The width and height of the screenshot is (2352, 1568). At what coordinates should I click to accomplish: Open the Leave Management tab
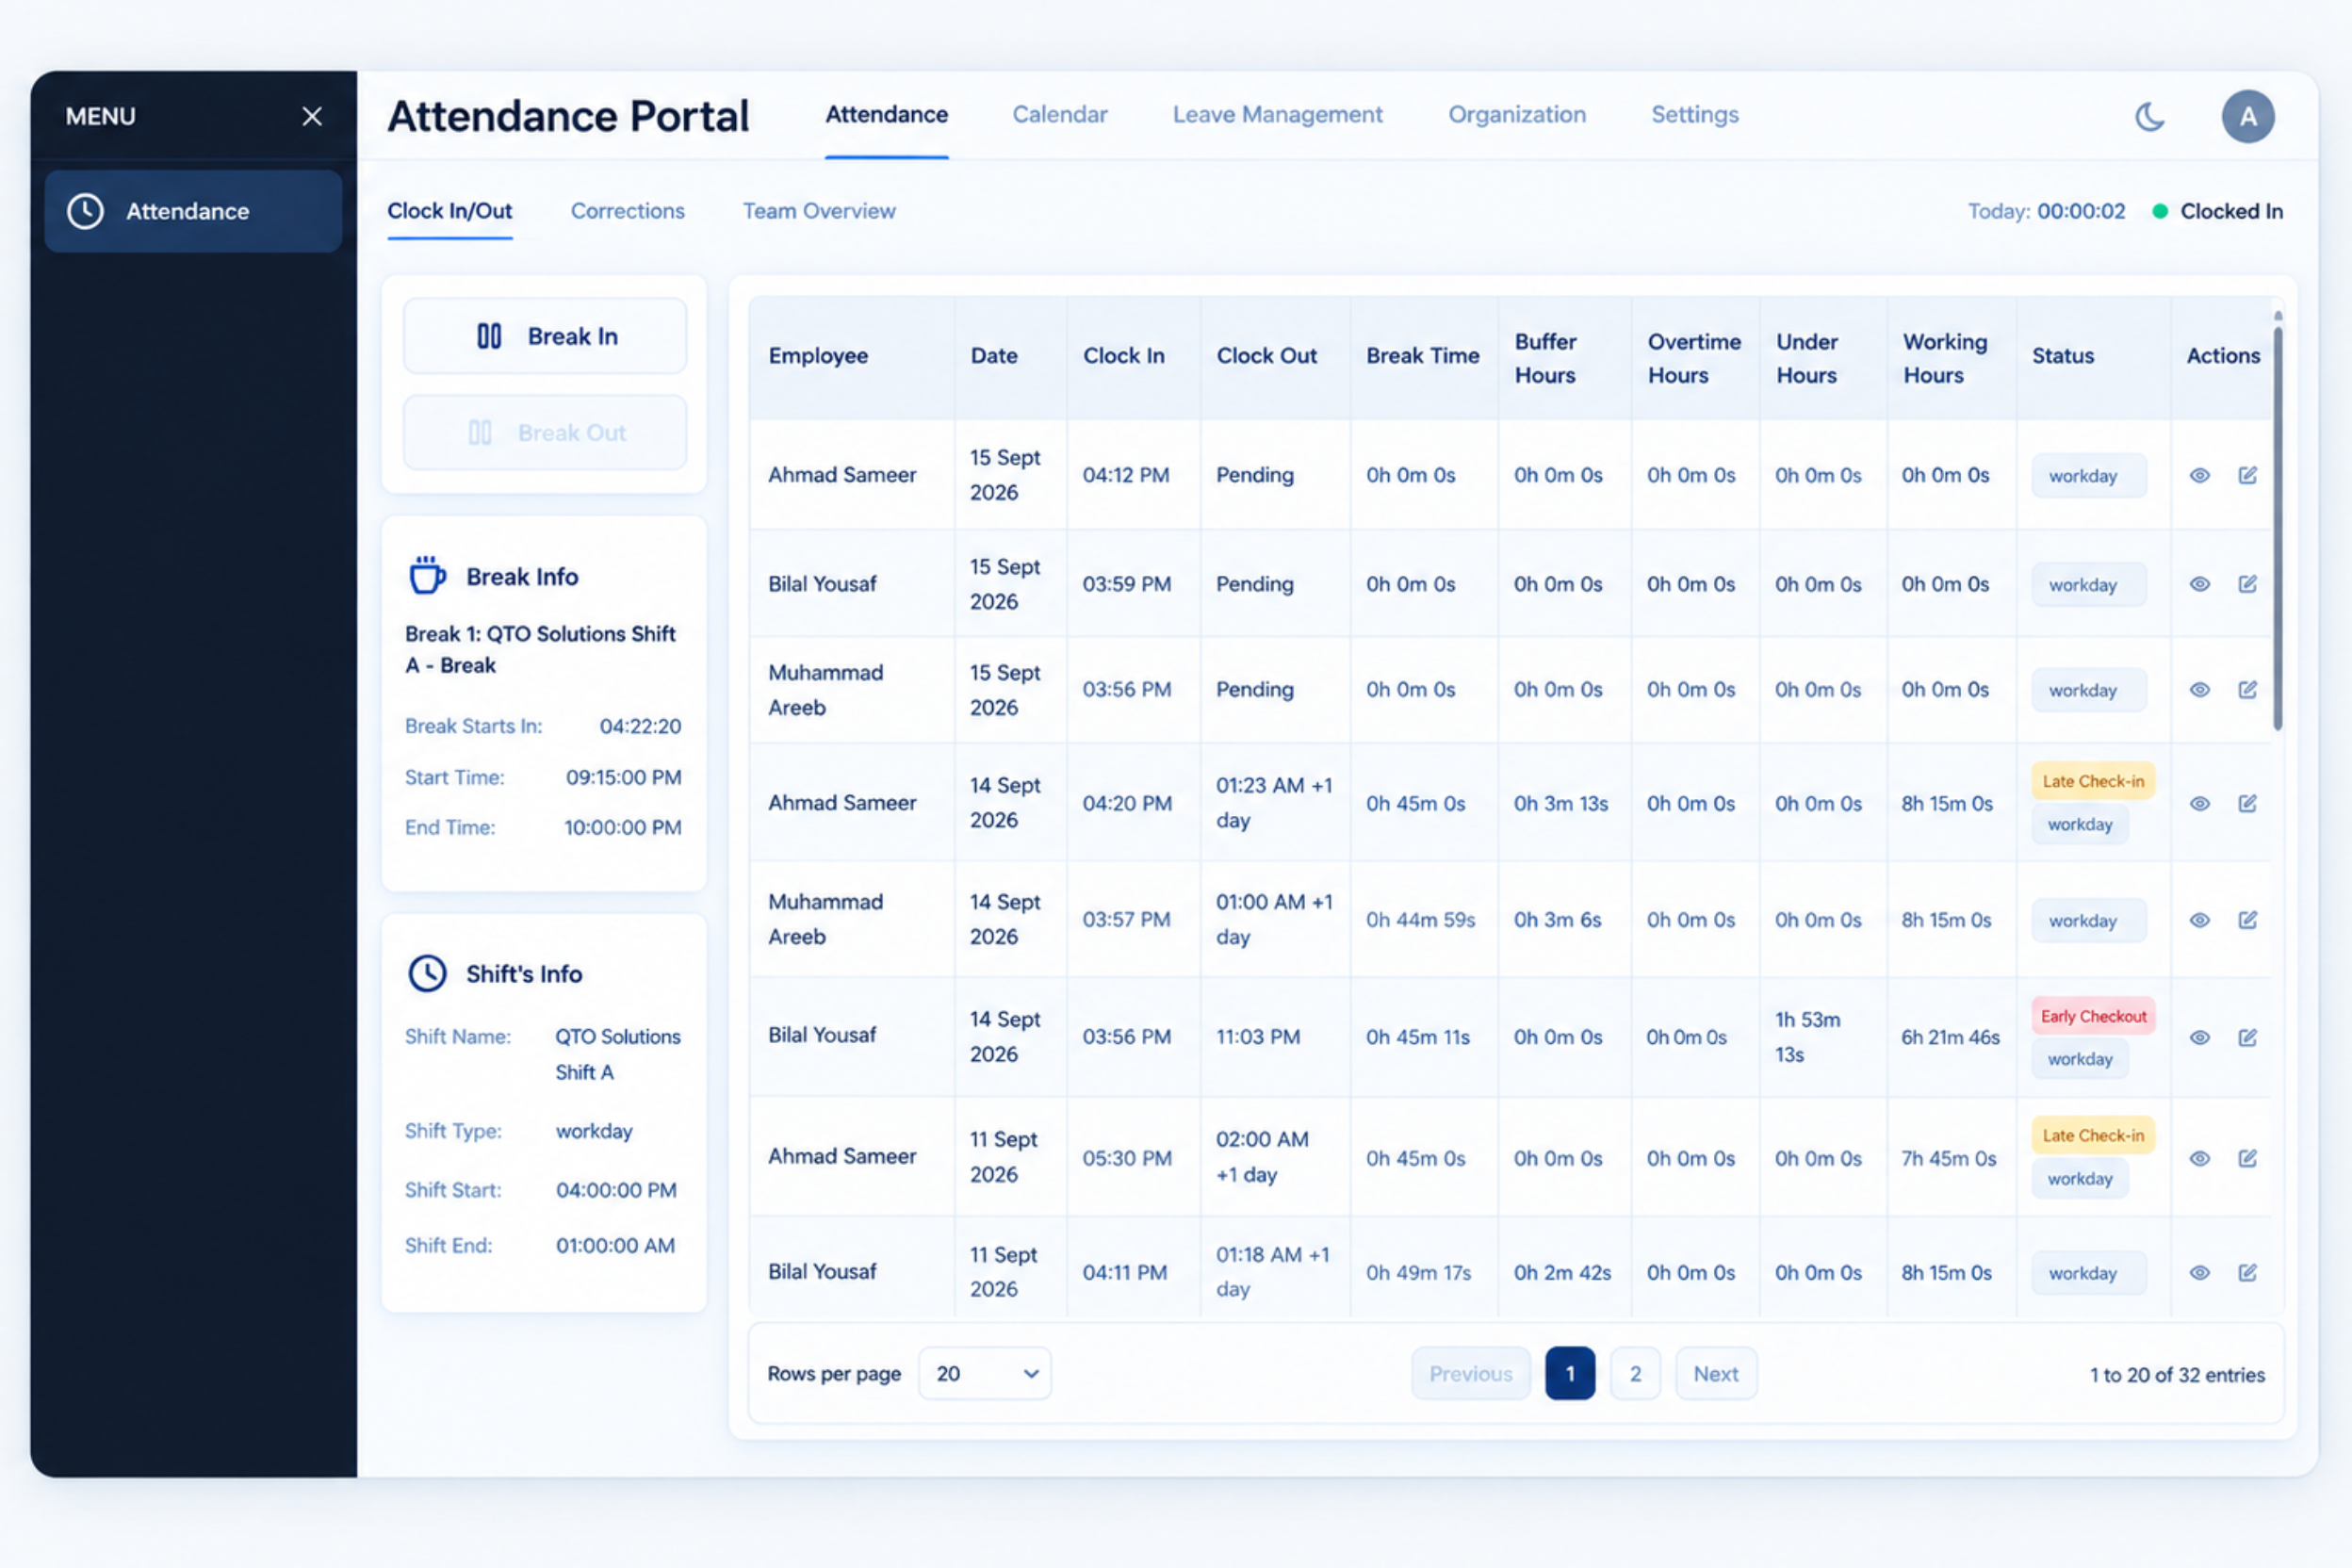[x=1277, y=115]
